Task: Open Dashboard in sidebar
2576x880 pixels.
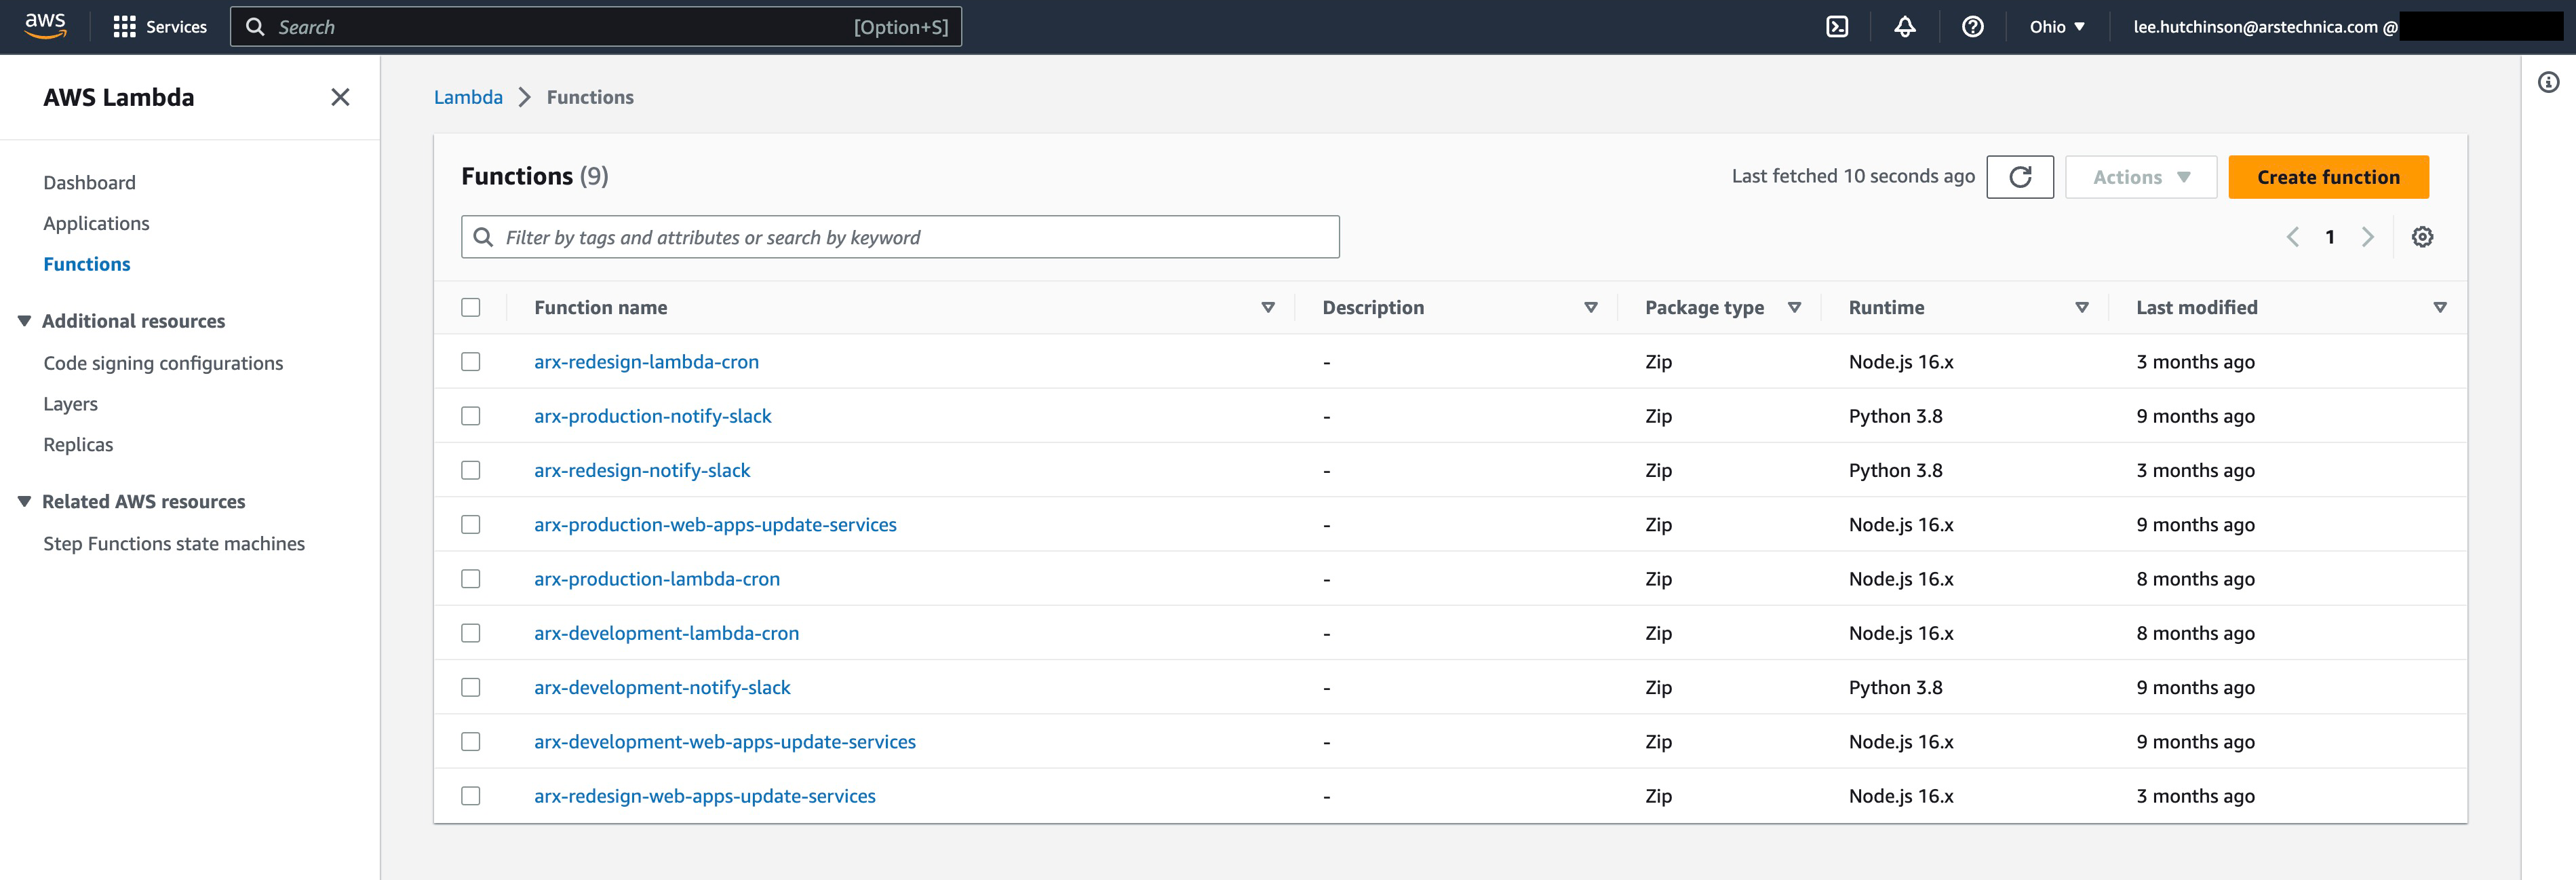Action: [x=89, y=182]
